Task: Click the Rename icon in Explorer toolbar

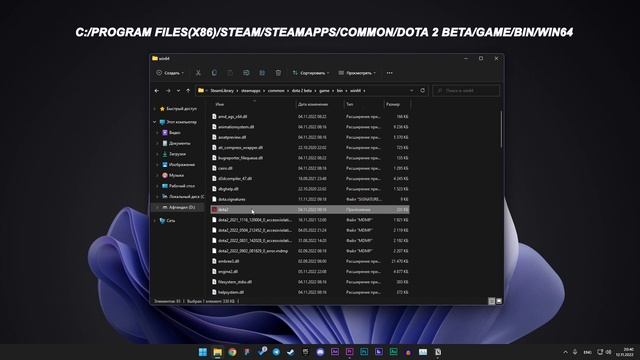Action: [246, 73]
